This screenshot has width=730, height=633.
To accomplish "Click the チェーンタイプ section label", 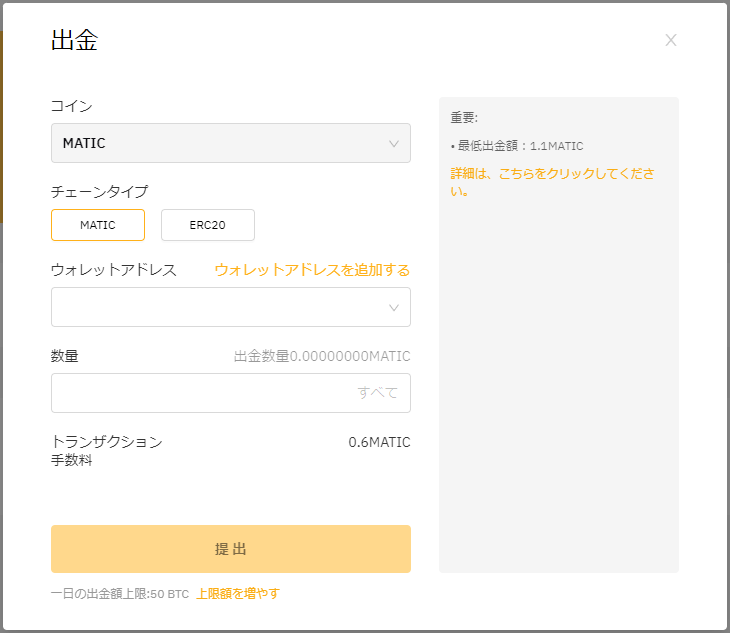I will [x=100, y=191].
